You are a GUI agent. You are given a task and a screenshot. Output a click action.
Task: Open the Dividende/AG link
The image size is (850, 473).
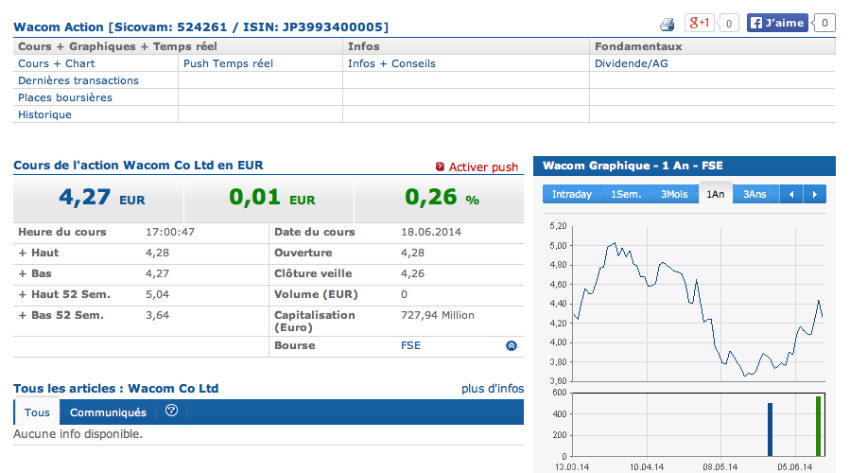pyautogui.click(x=631, y=63)
